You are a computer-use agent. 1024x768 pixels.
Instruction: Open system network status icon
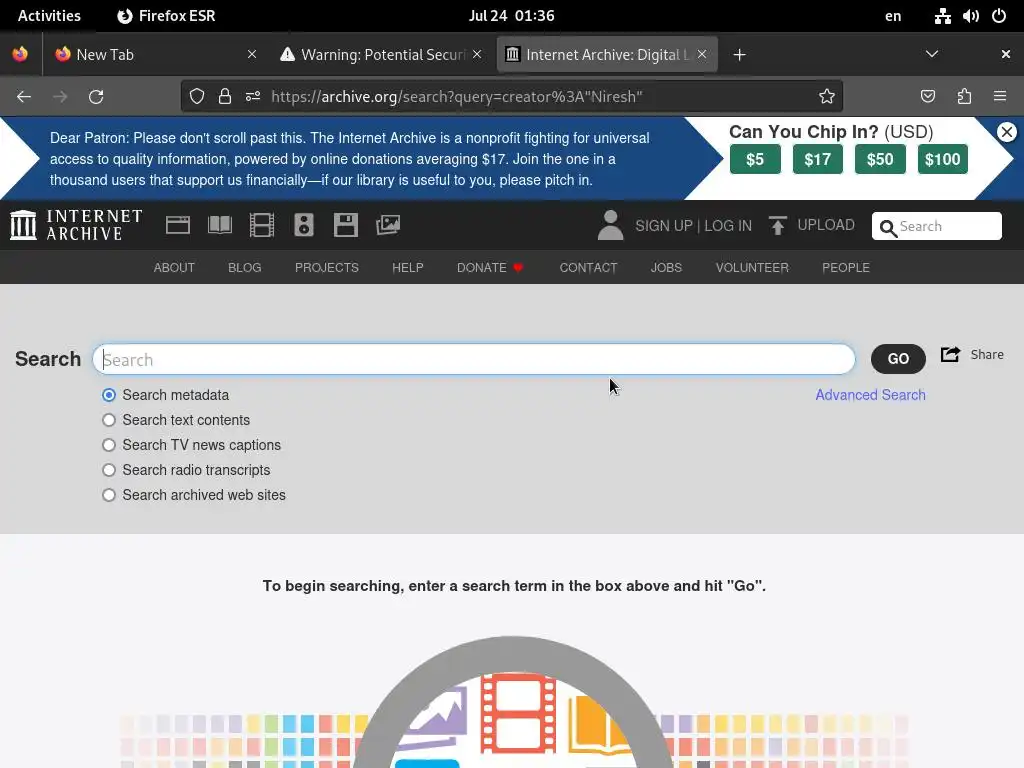coord(942,16)
